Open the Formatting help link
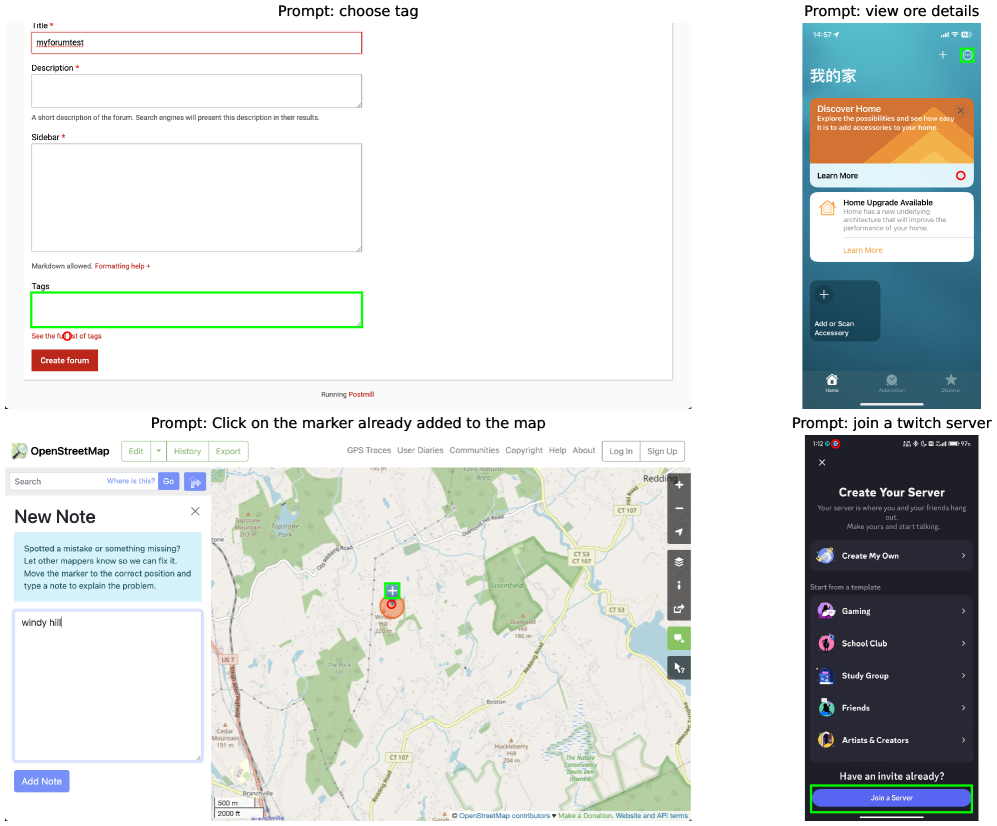 [x=122, y=266]
